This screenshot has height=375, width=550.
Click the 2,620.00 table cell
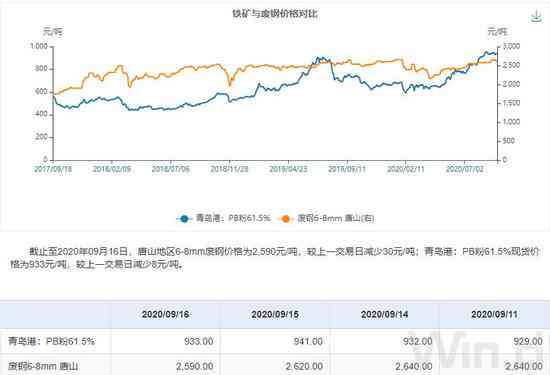tap(304, 367)
